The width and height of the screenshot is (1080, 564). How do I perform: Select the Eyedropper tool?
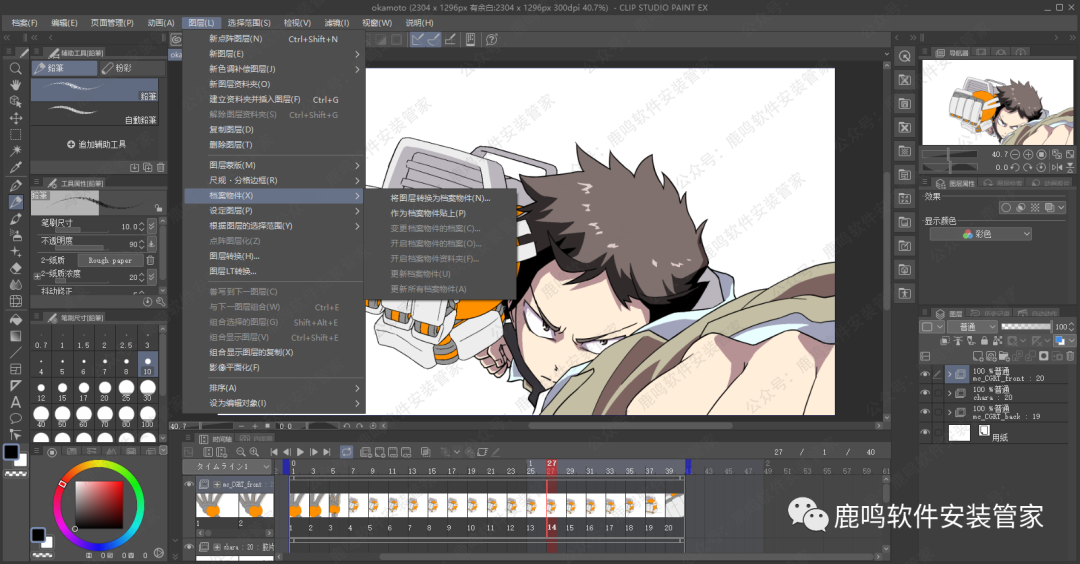click(x=15, y=168)
